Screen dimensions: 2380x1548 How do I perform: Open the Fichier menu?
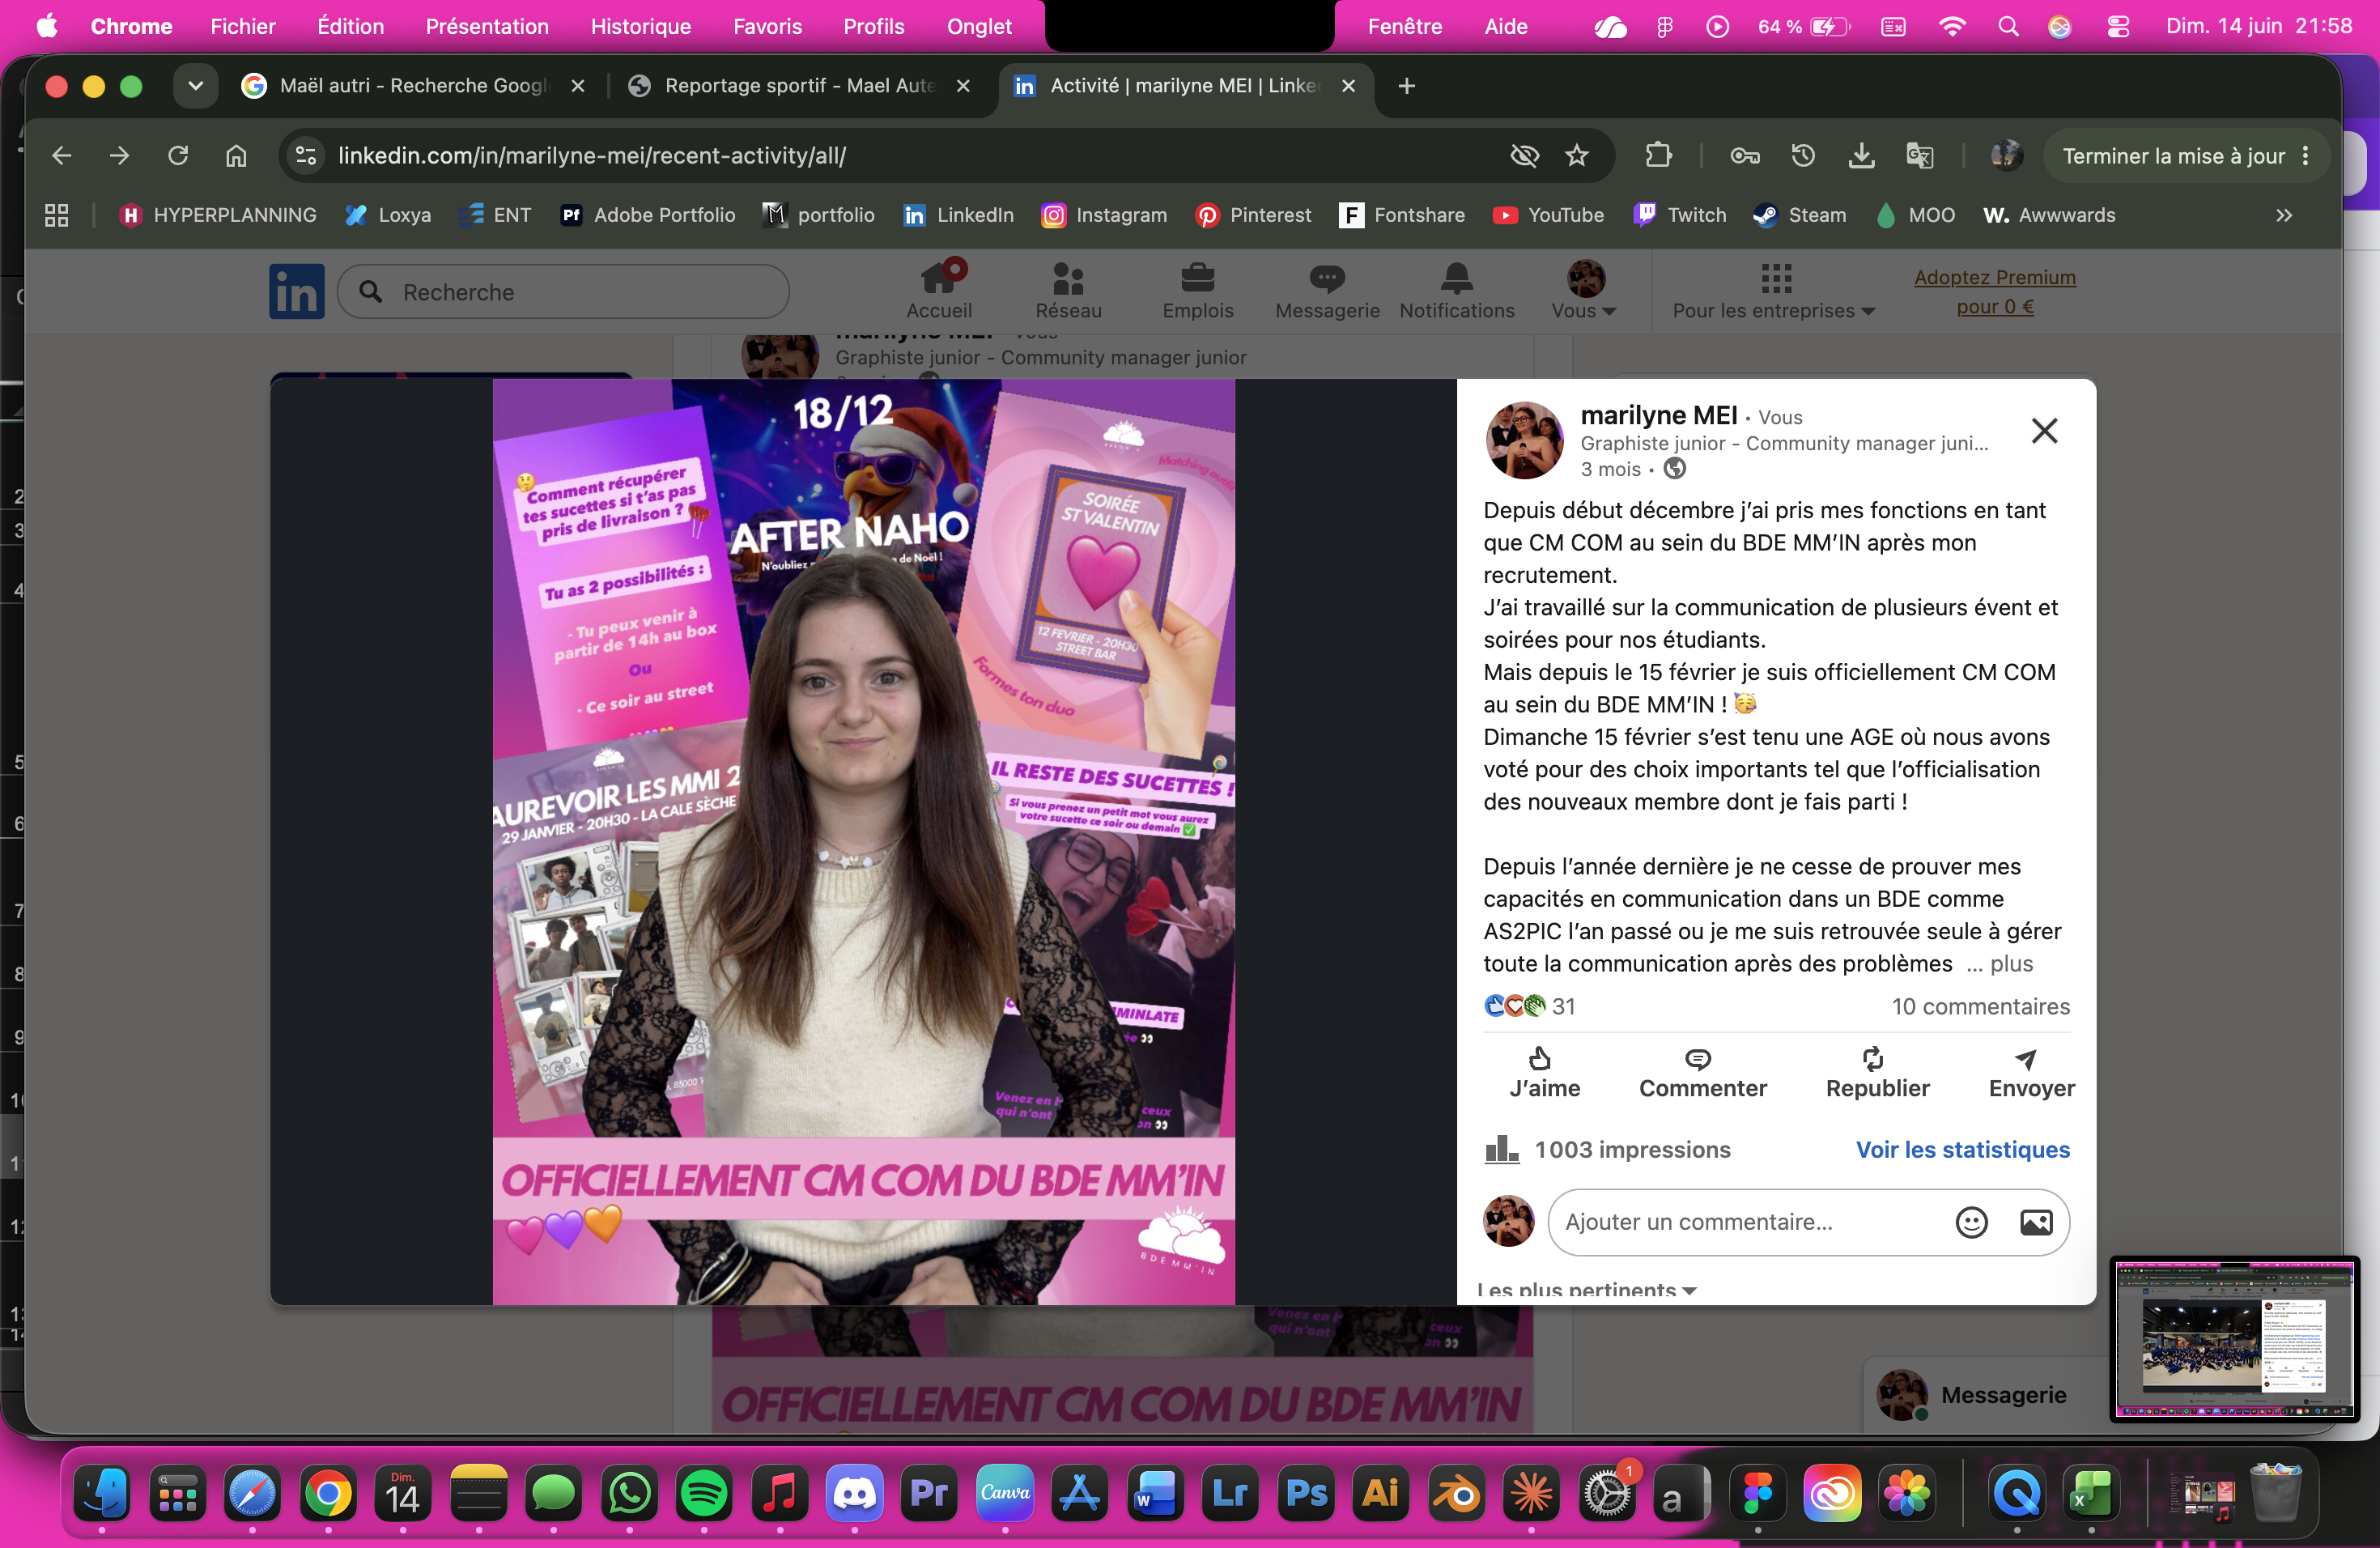[x=242, y=26]
